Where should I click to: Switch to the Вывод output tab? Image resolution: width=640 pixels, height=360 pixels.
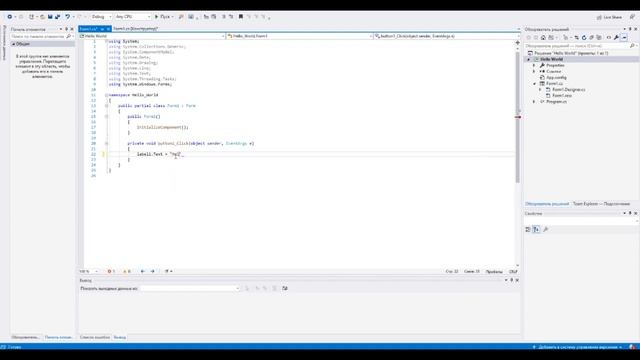[x=120, y=338]
